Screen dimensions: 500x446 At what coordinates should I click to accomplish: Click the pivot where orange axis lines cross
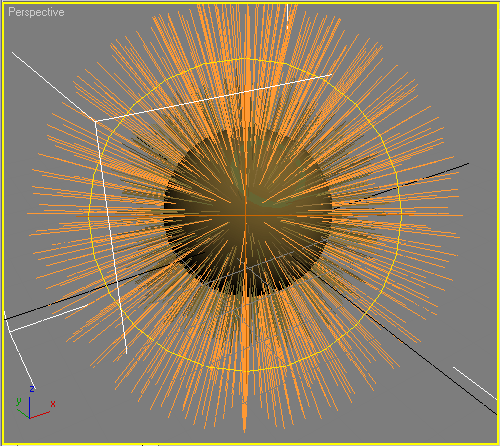(246, 215)
